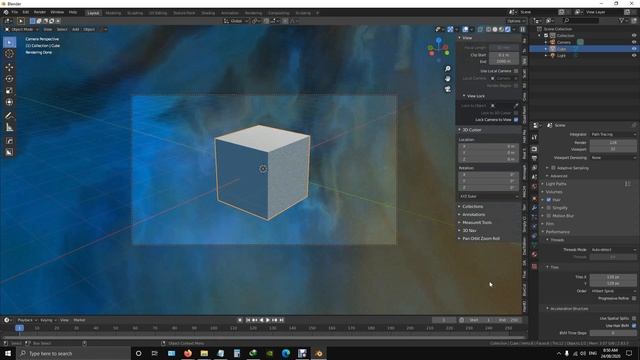Hide the Camera in the outliner
Screen dimensions: 640x360
pyautogui.click(x=634, y=42)
